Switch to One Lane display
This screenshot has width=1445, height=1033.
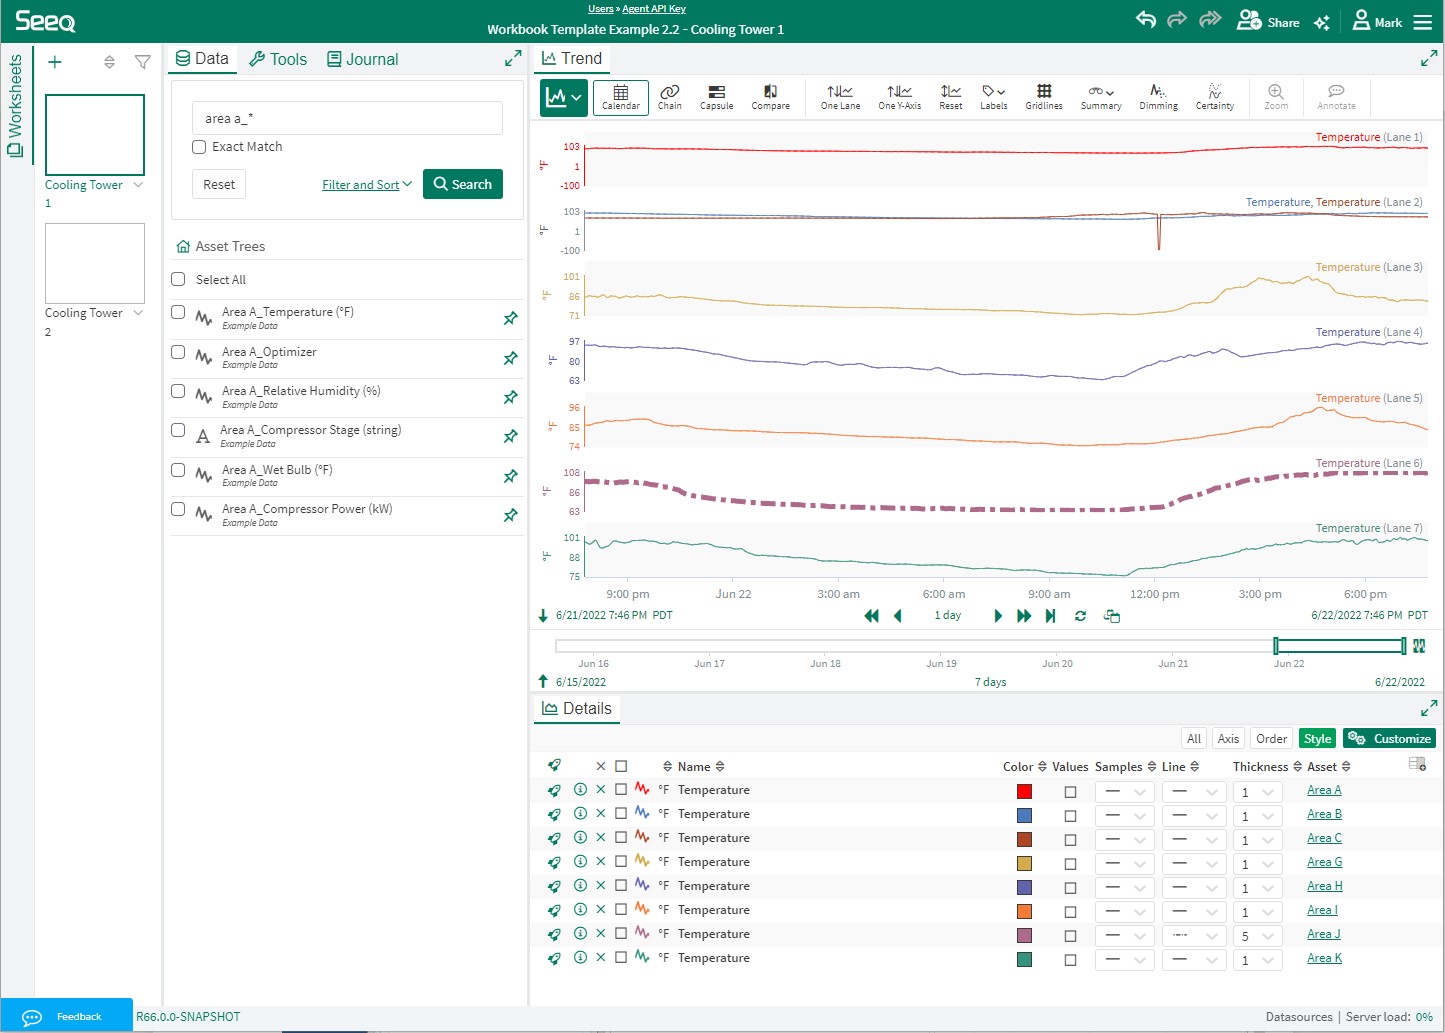pyautogui.click(x=840, y=97)
